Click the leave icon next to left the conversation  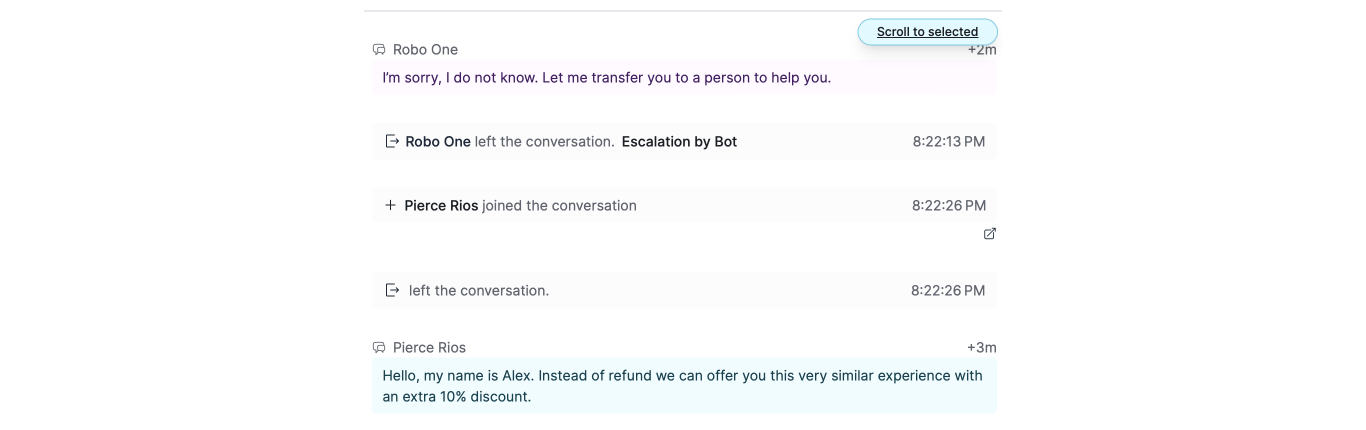coord(392,291)
